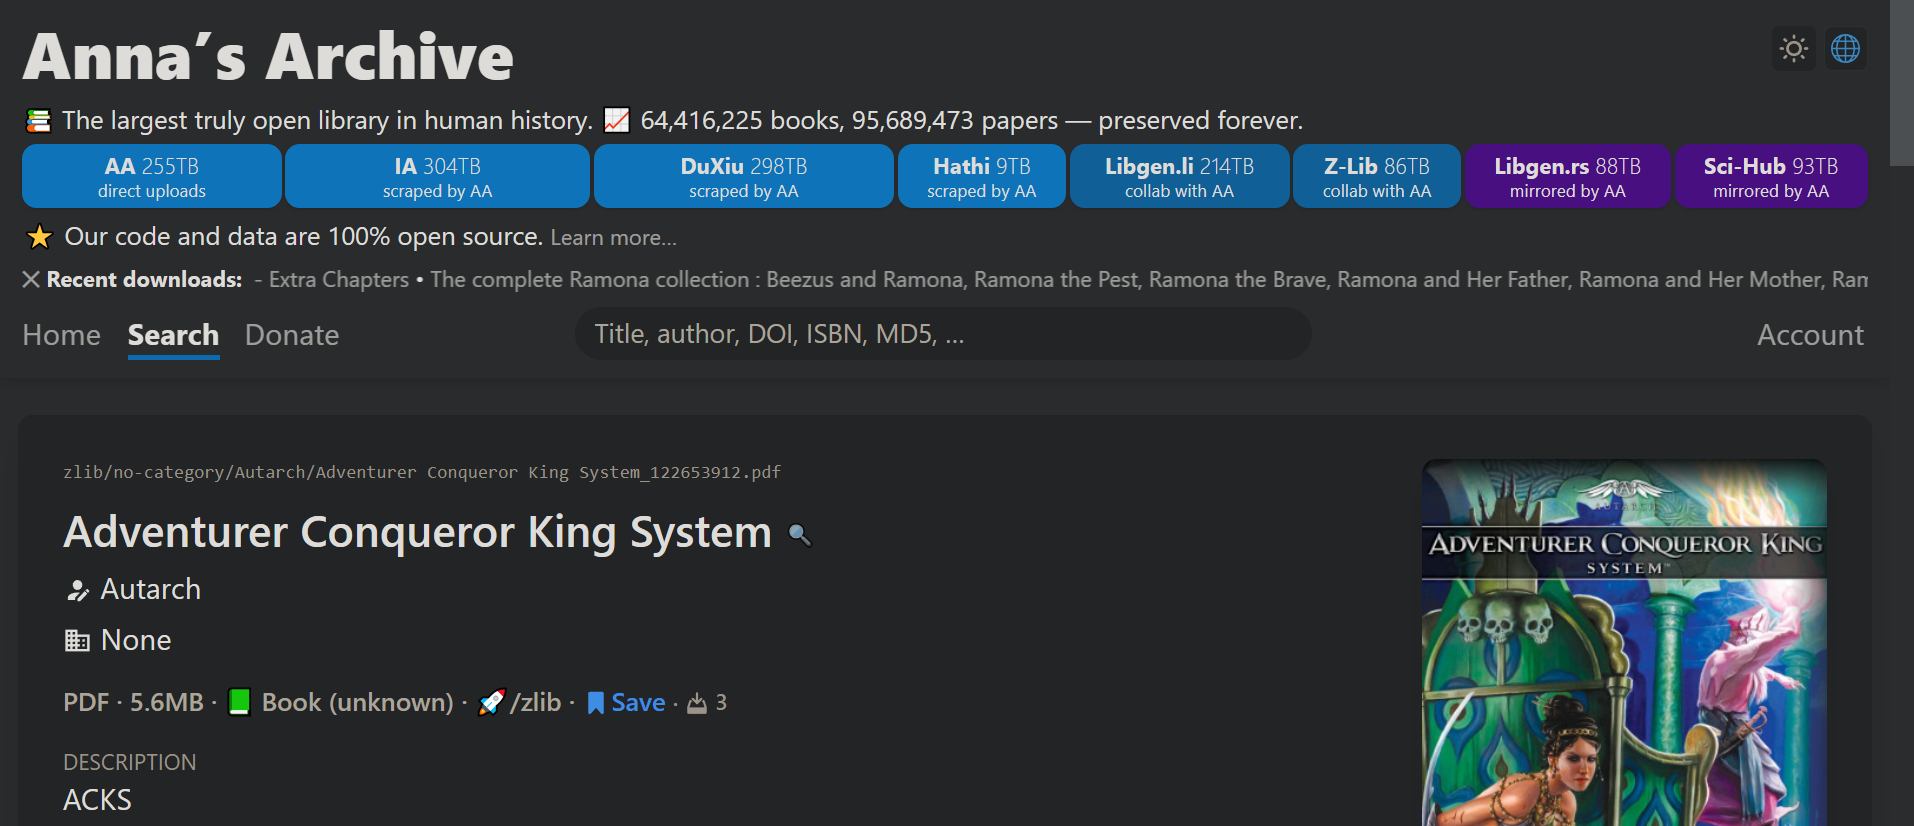
Task: Open the Search tab
Action: tap(173, 335)
